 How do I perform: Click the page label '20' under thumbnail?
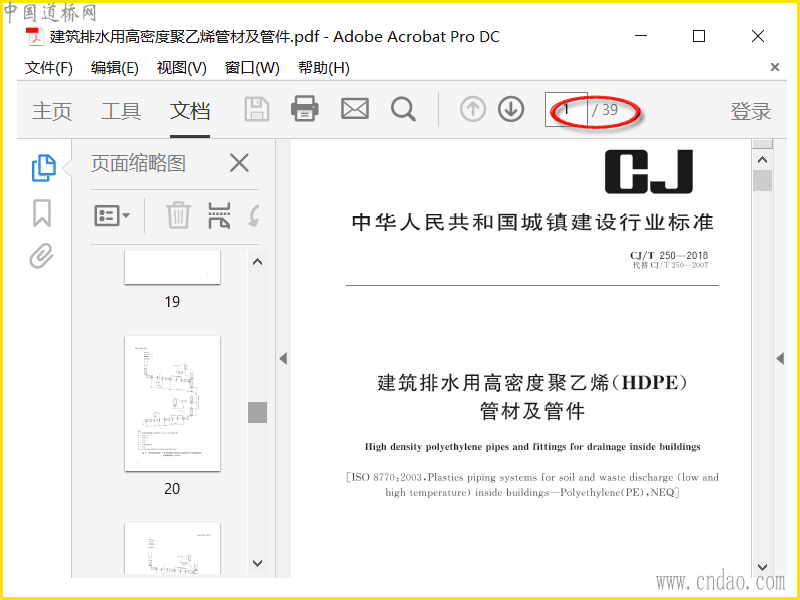pos(172,489)
